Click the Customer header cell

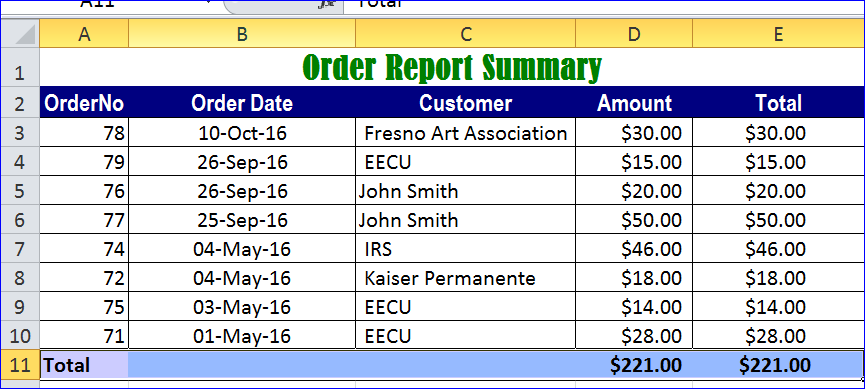pos(466,103)
